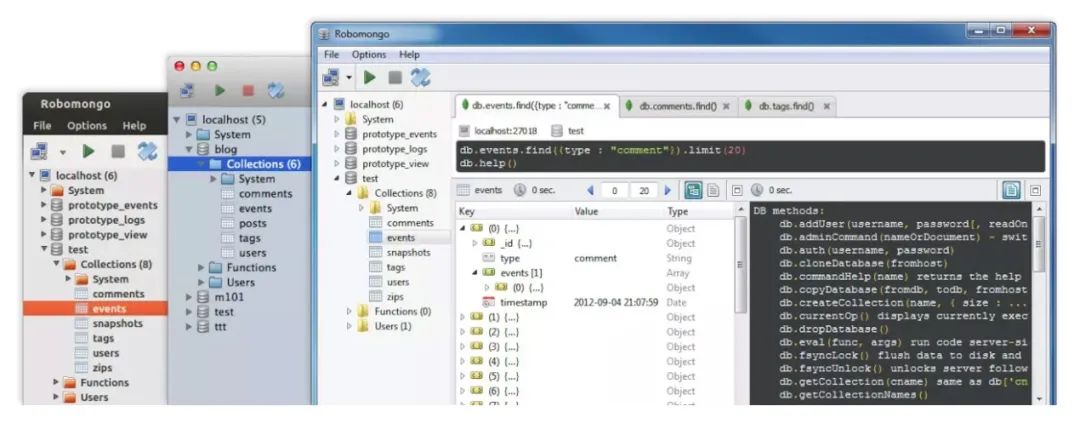Close the db.tags.find() tab

point(827,106)
